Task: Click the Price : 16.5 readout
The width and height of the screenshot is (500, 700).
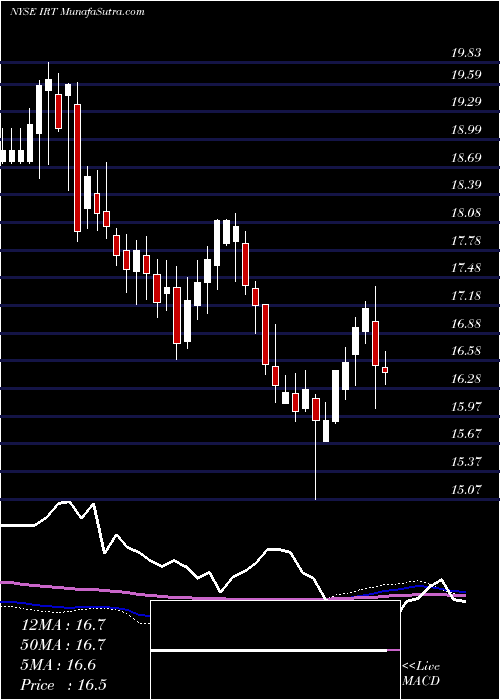Action: point(63,685)
